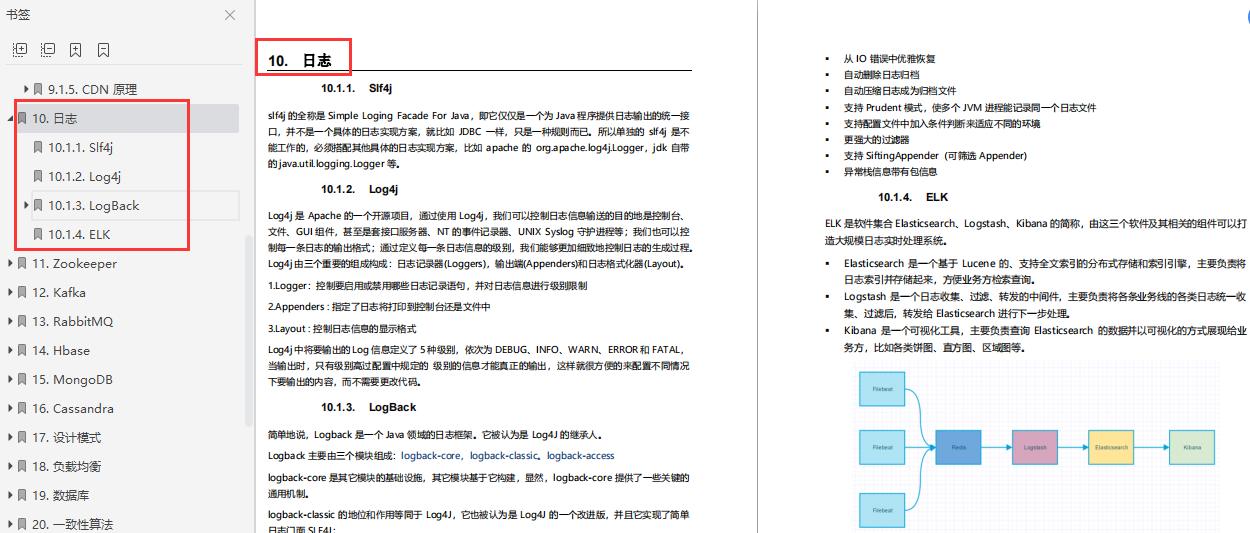Click the bullet '异常栈信息带有包信息'

(890, 172)
